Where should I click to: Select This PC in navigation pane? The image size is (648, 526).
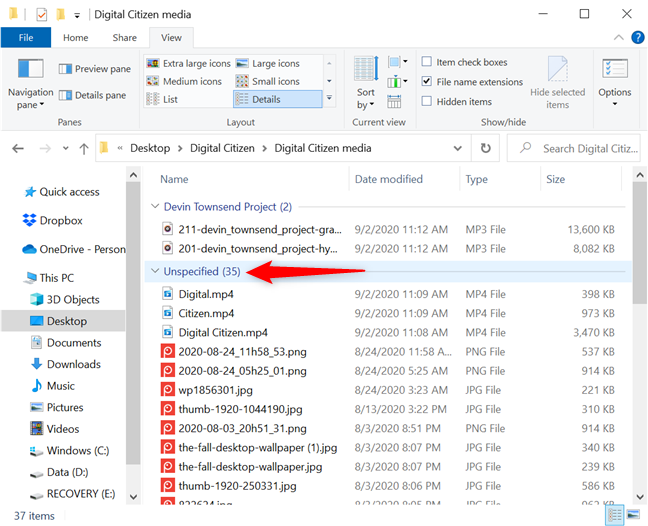(49, 278)
